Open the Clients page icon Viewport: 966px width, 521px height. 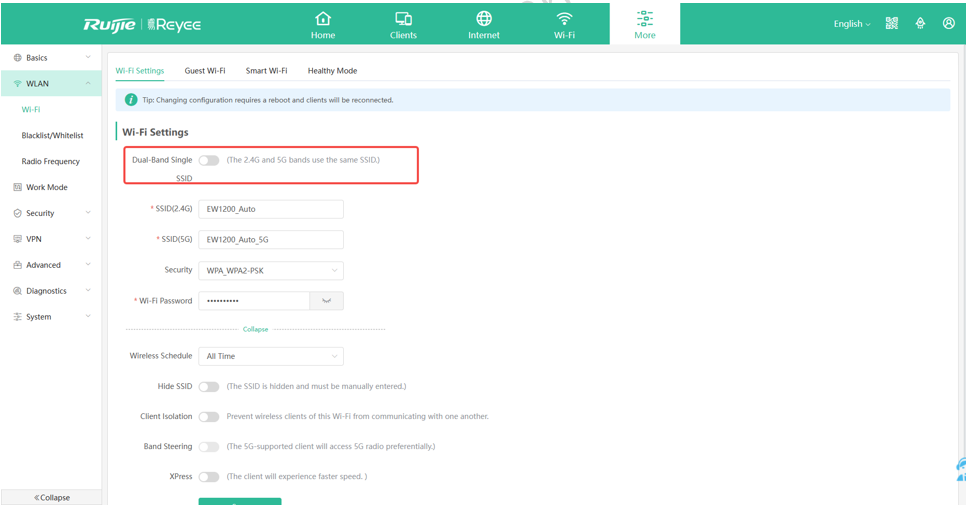[403, 19]
